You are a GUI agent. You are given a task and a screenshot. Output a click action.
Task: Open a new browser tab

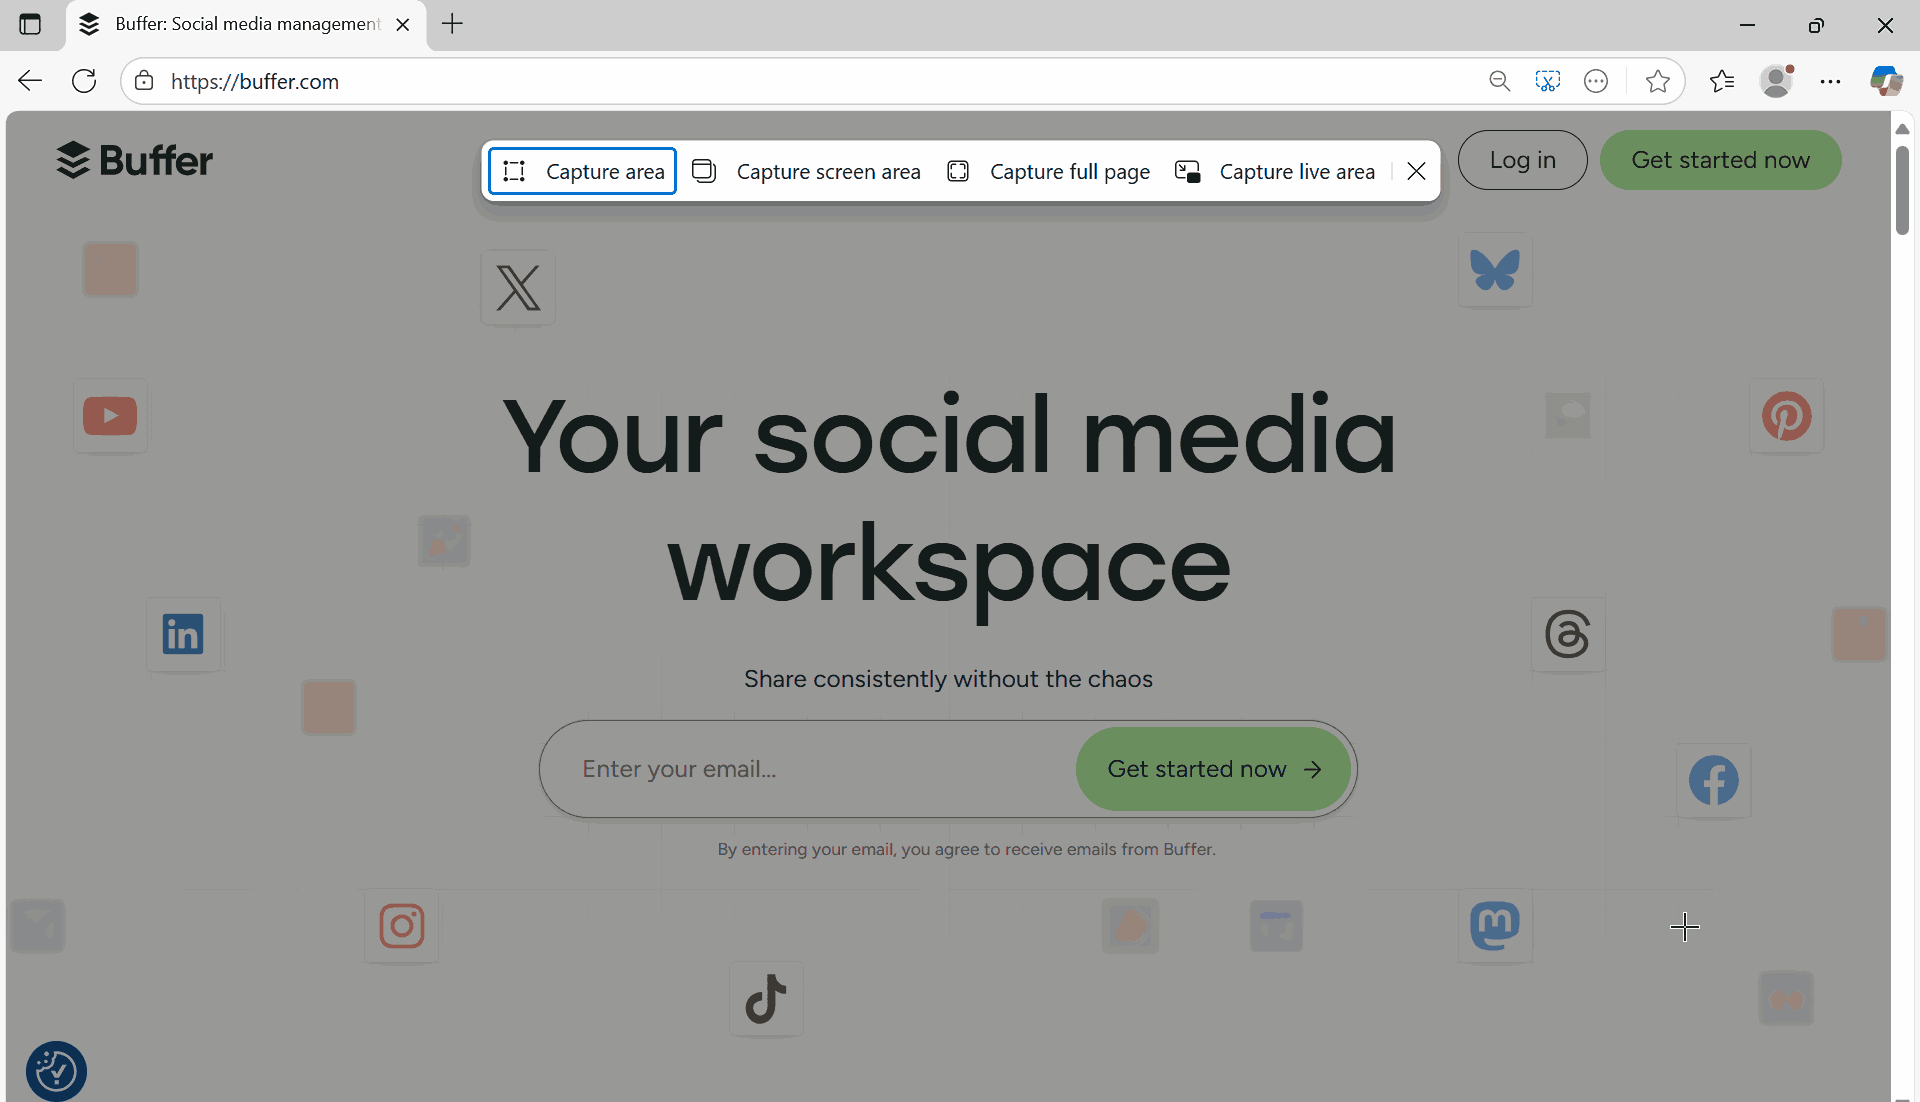(452, 24)
